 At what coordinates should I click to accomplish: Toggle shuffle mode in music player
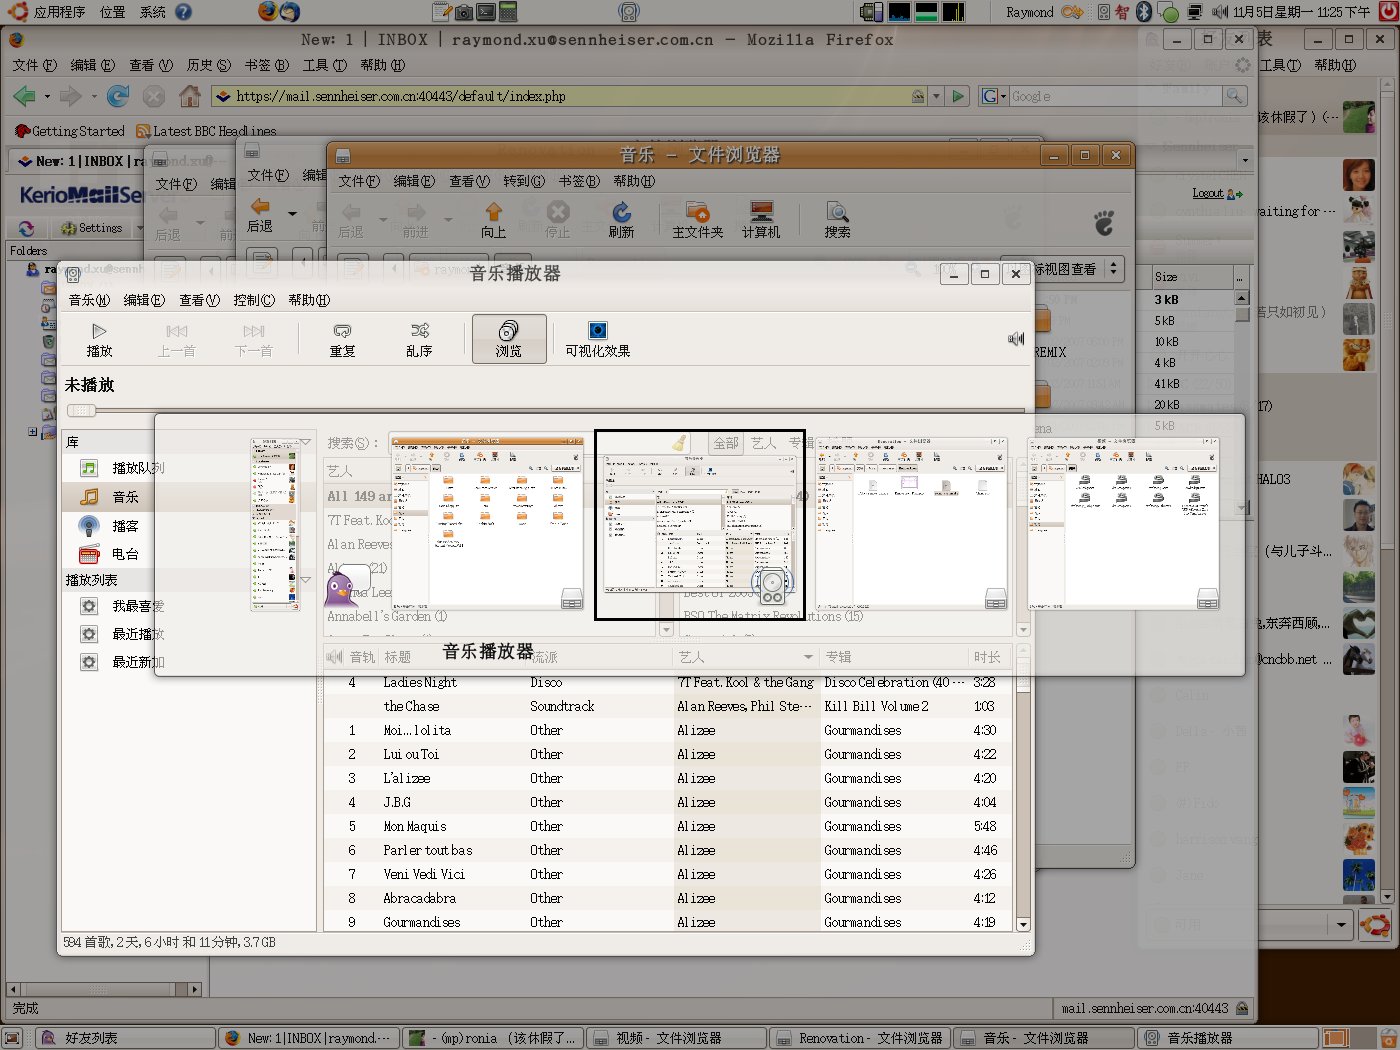(419, 339)
